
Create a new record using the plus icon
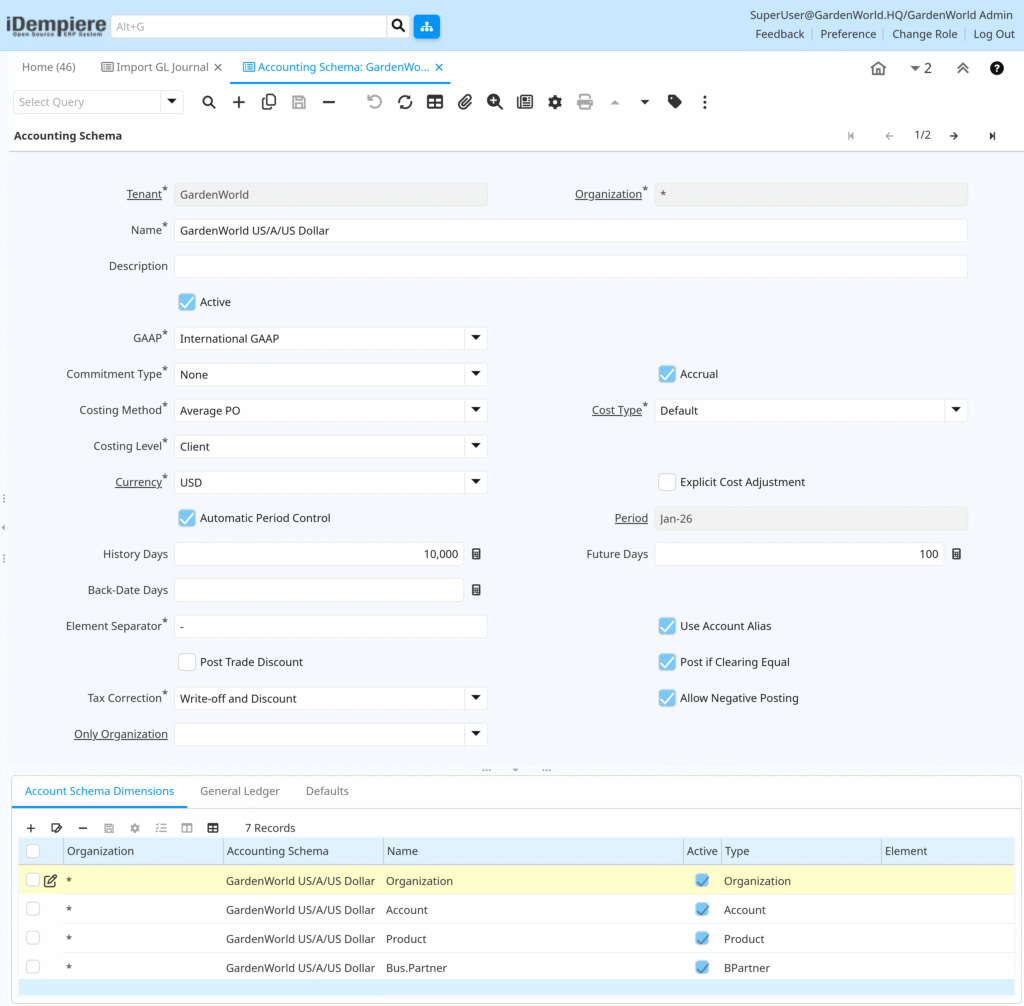tap(239, 101)
